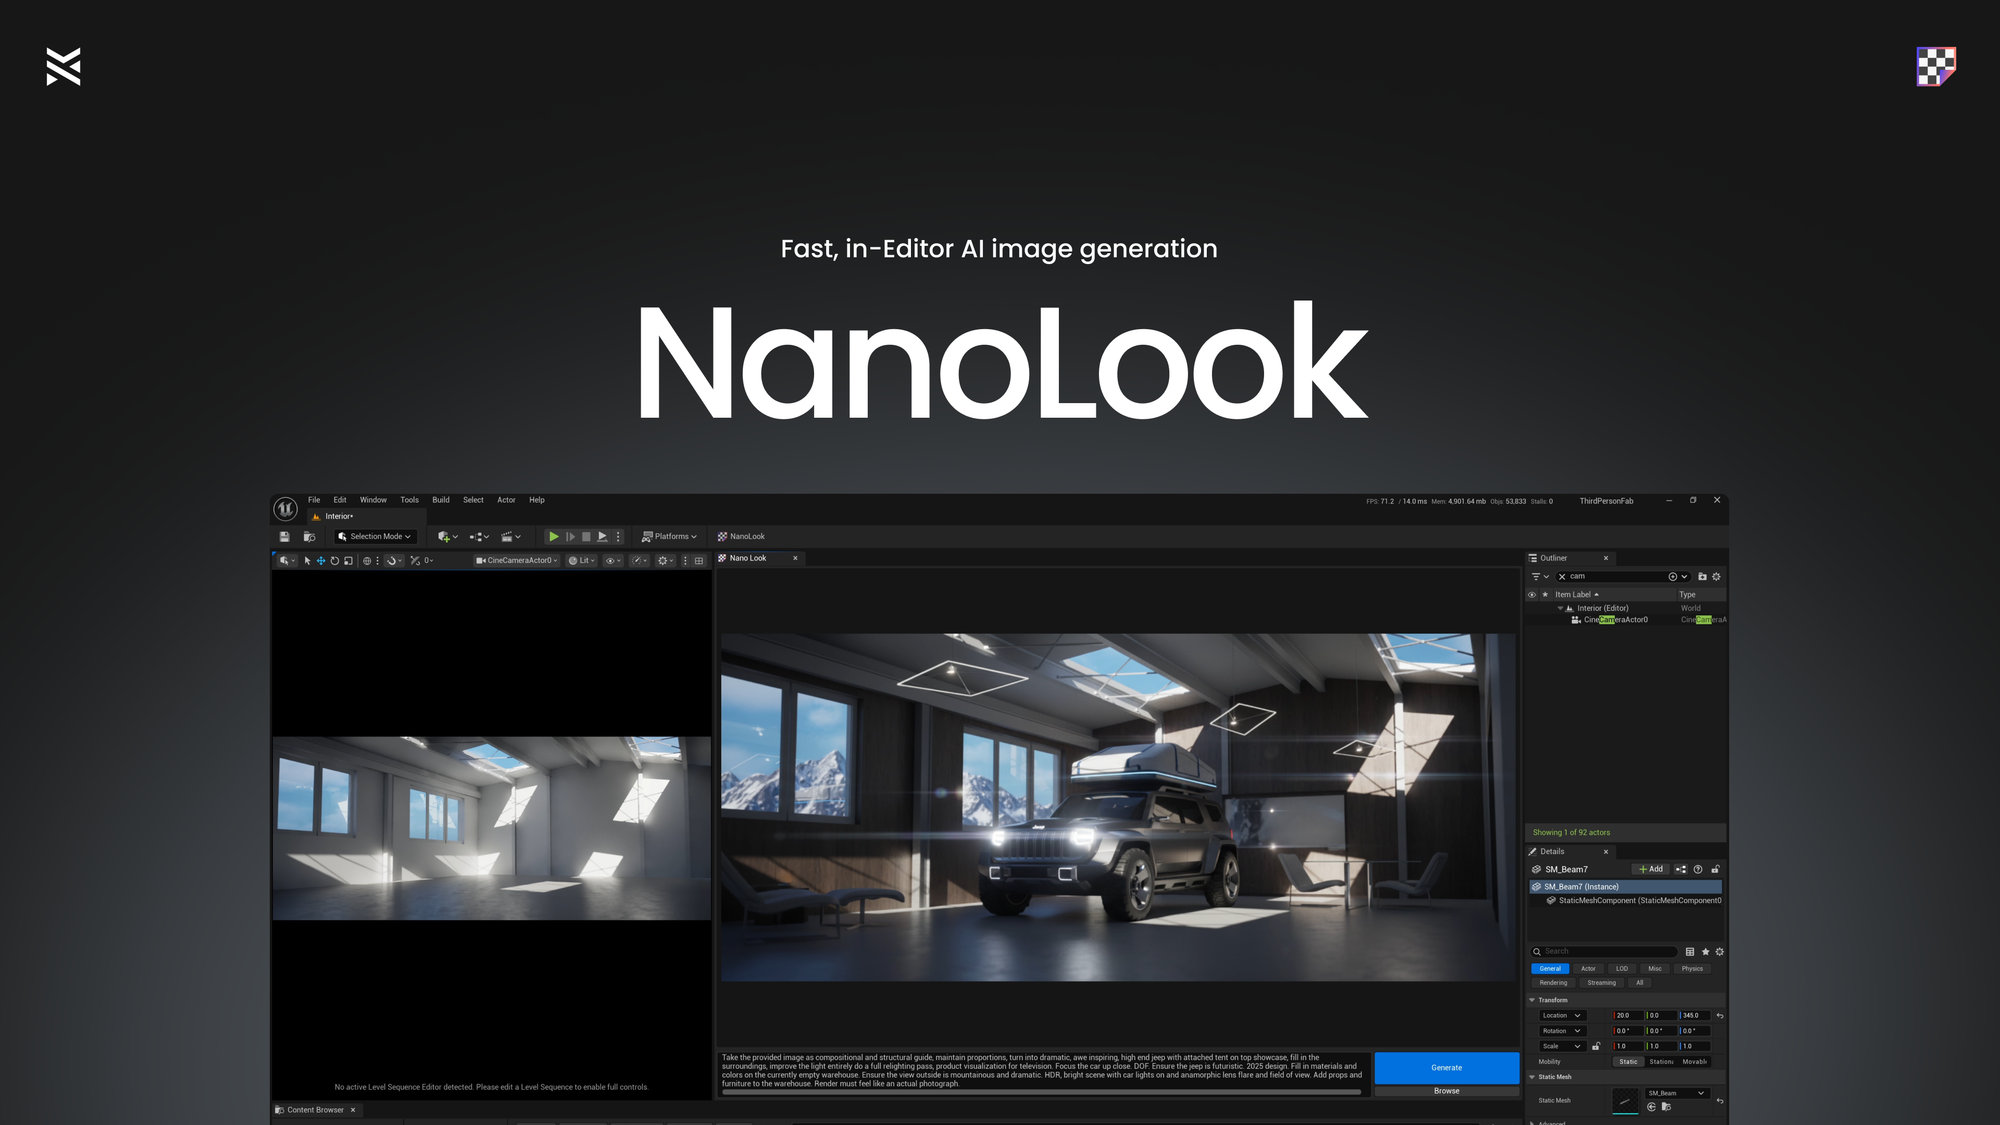This screenshot has height=1125, width=2000.
Task: Click the Save level floppy disk icon
Action: (x=284, y=537)
